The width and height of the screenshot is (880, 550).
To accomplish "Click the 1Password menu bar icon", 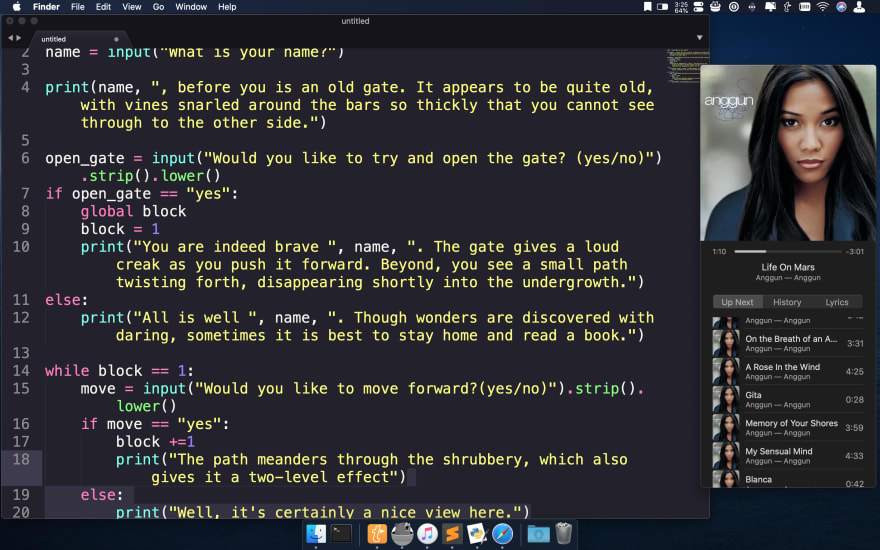I will pyautogui.click(x=734, y=7).
